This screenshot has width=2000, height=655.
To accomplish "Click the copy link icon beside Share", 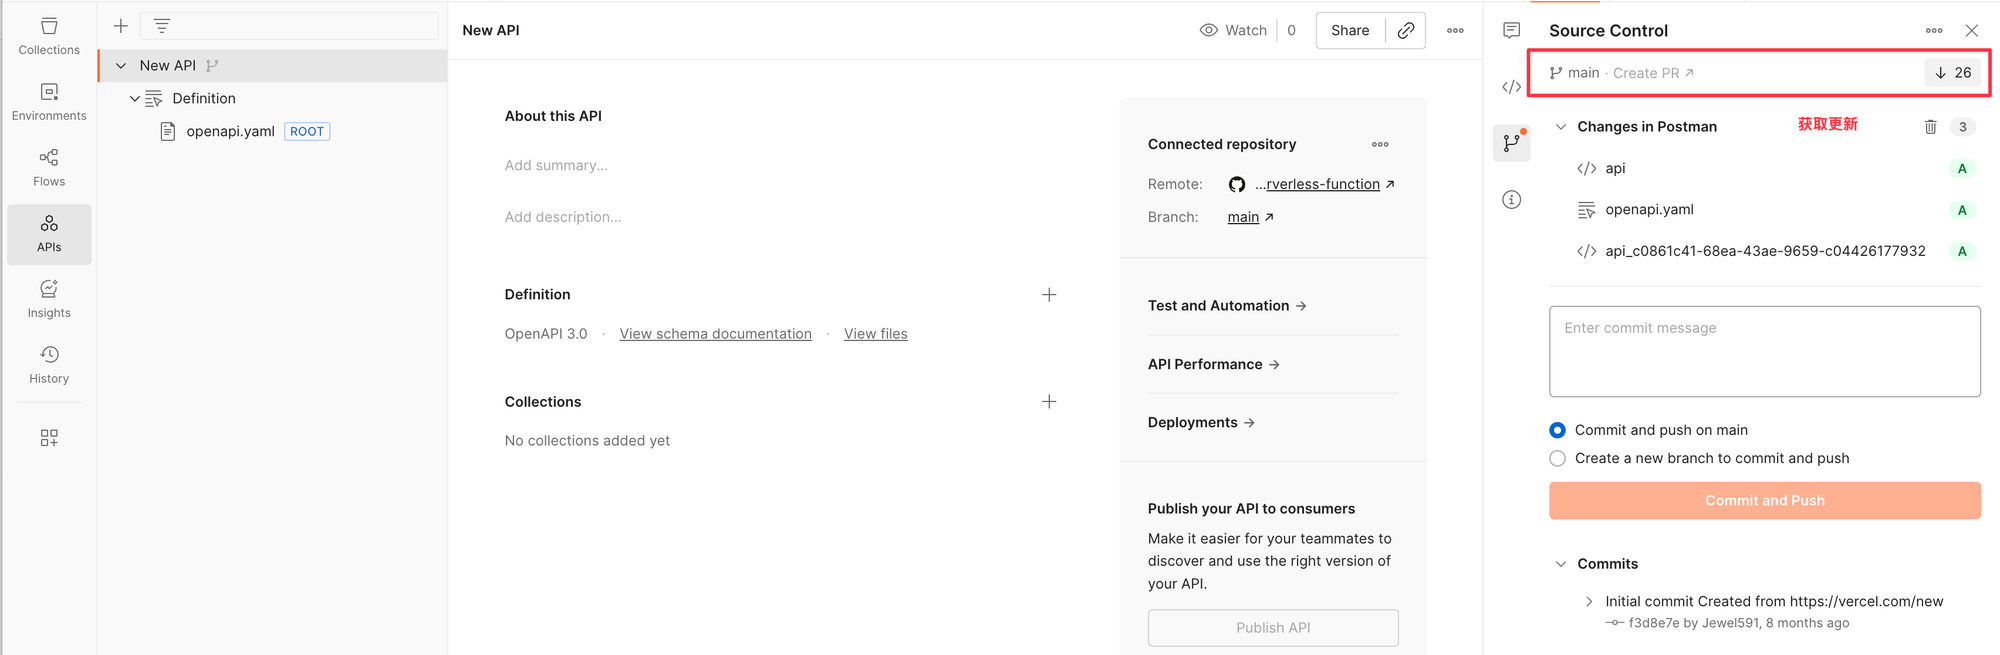I will pyautogui.click(x=1405, y=30).
